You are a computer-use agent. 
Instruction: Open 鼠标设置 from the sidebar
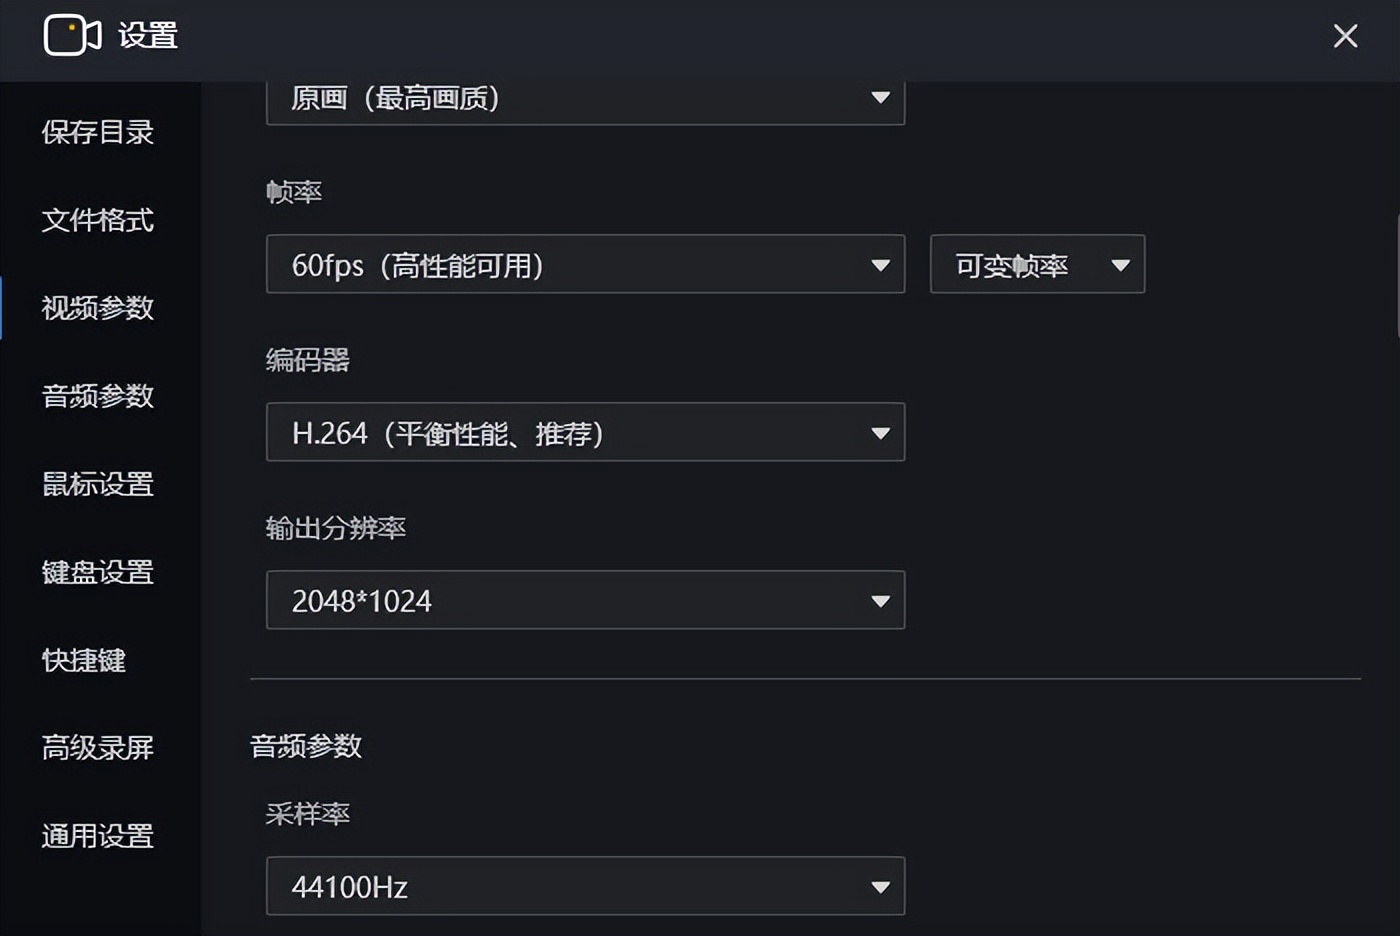pos(96,485)
